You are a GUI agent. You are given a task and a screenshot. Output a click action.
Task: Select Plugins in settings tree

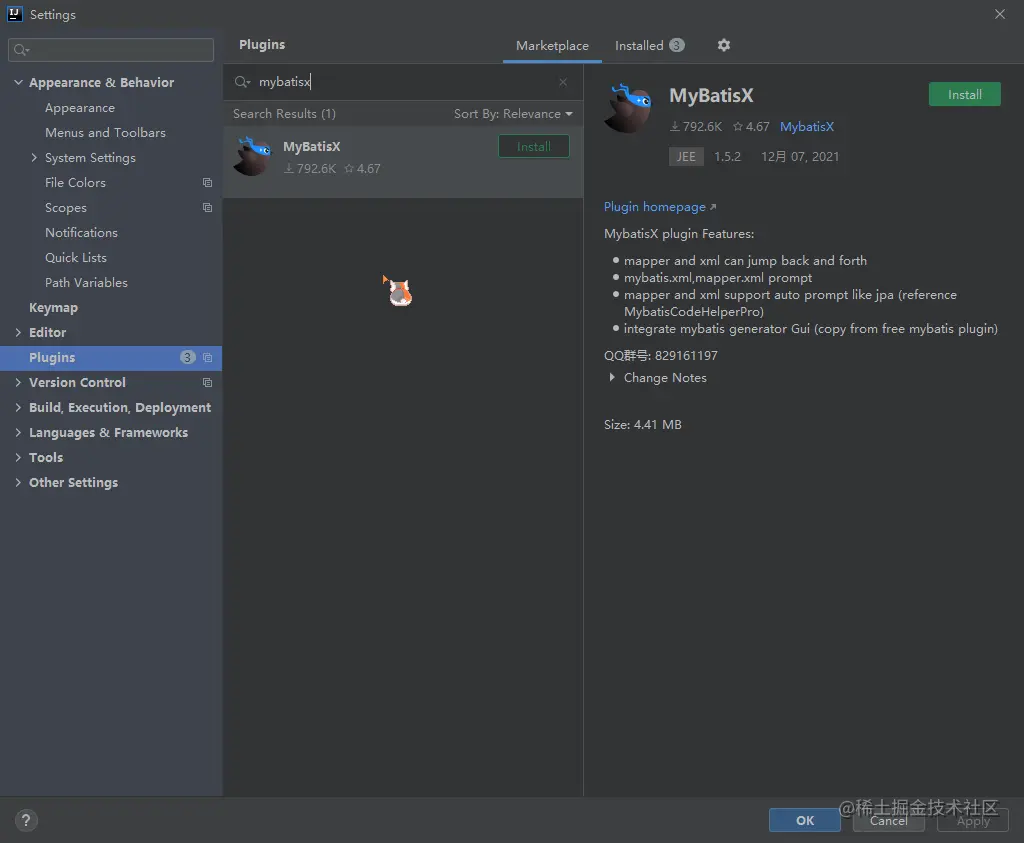(x=111, y=358)
